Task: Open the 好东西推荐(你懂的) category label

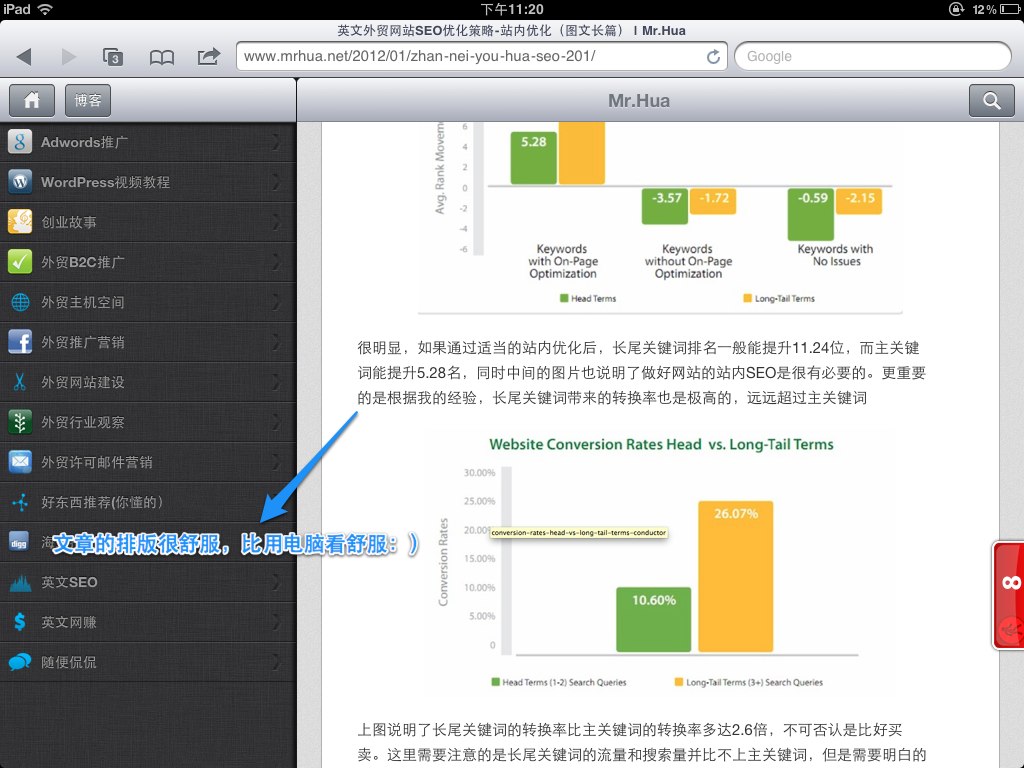Action: point(102,502)
